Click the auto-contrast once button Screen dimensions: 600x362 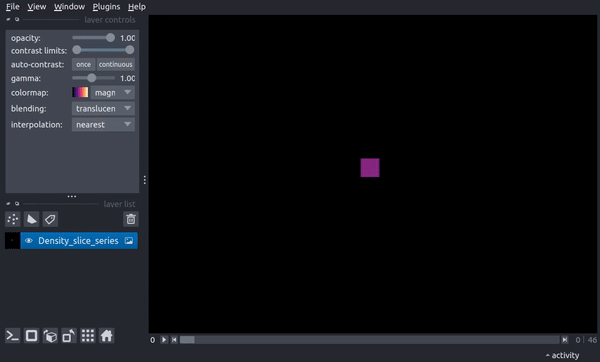point(83,64)
